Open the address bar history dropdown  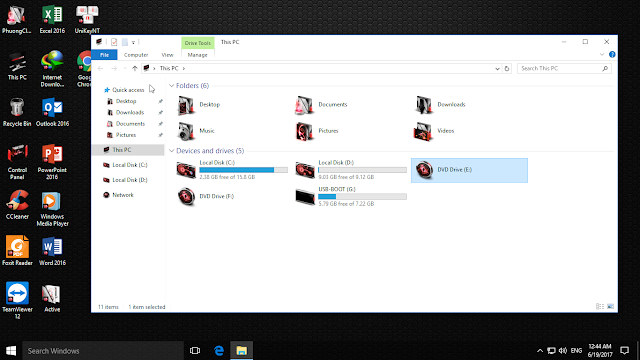(x=497, y=69)
